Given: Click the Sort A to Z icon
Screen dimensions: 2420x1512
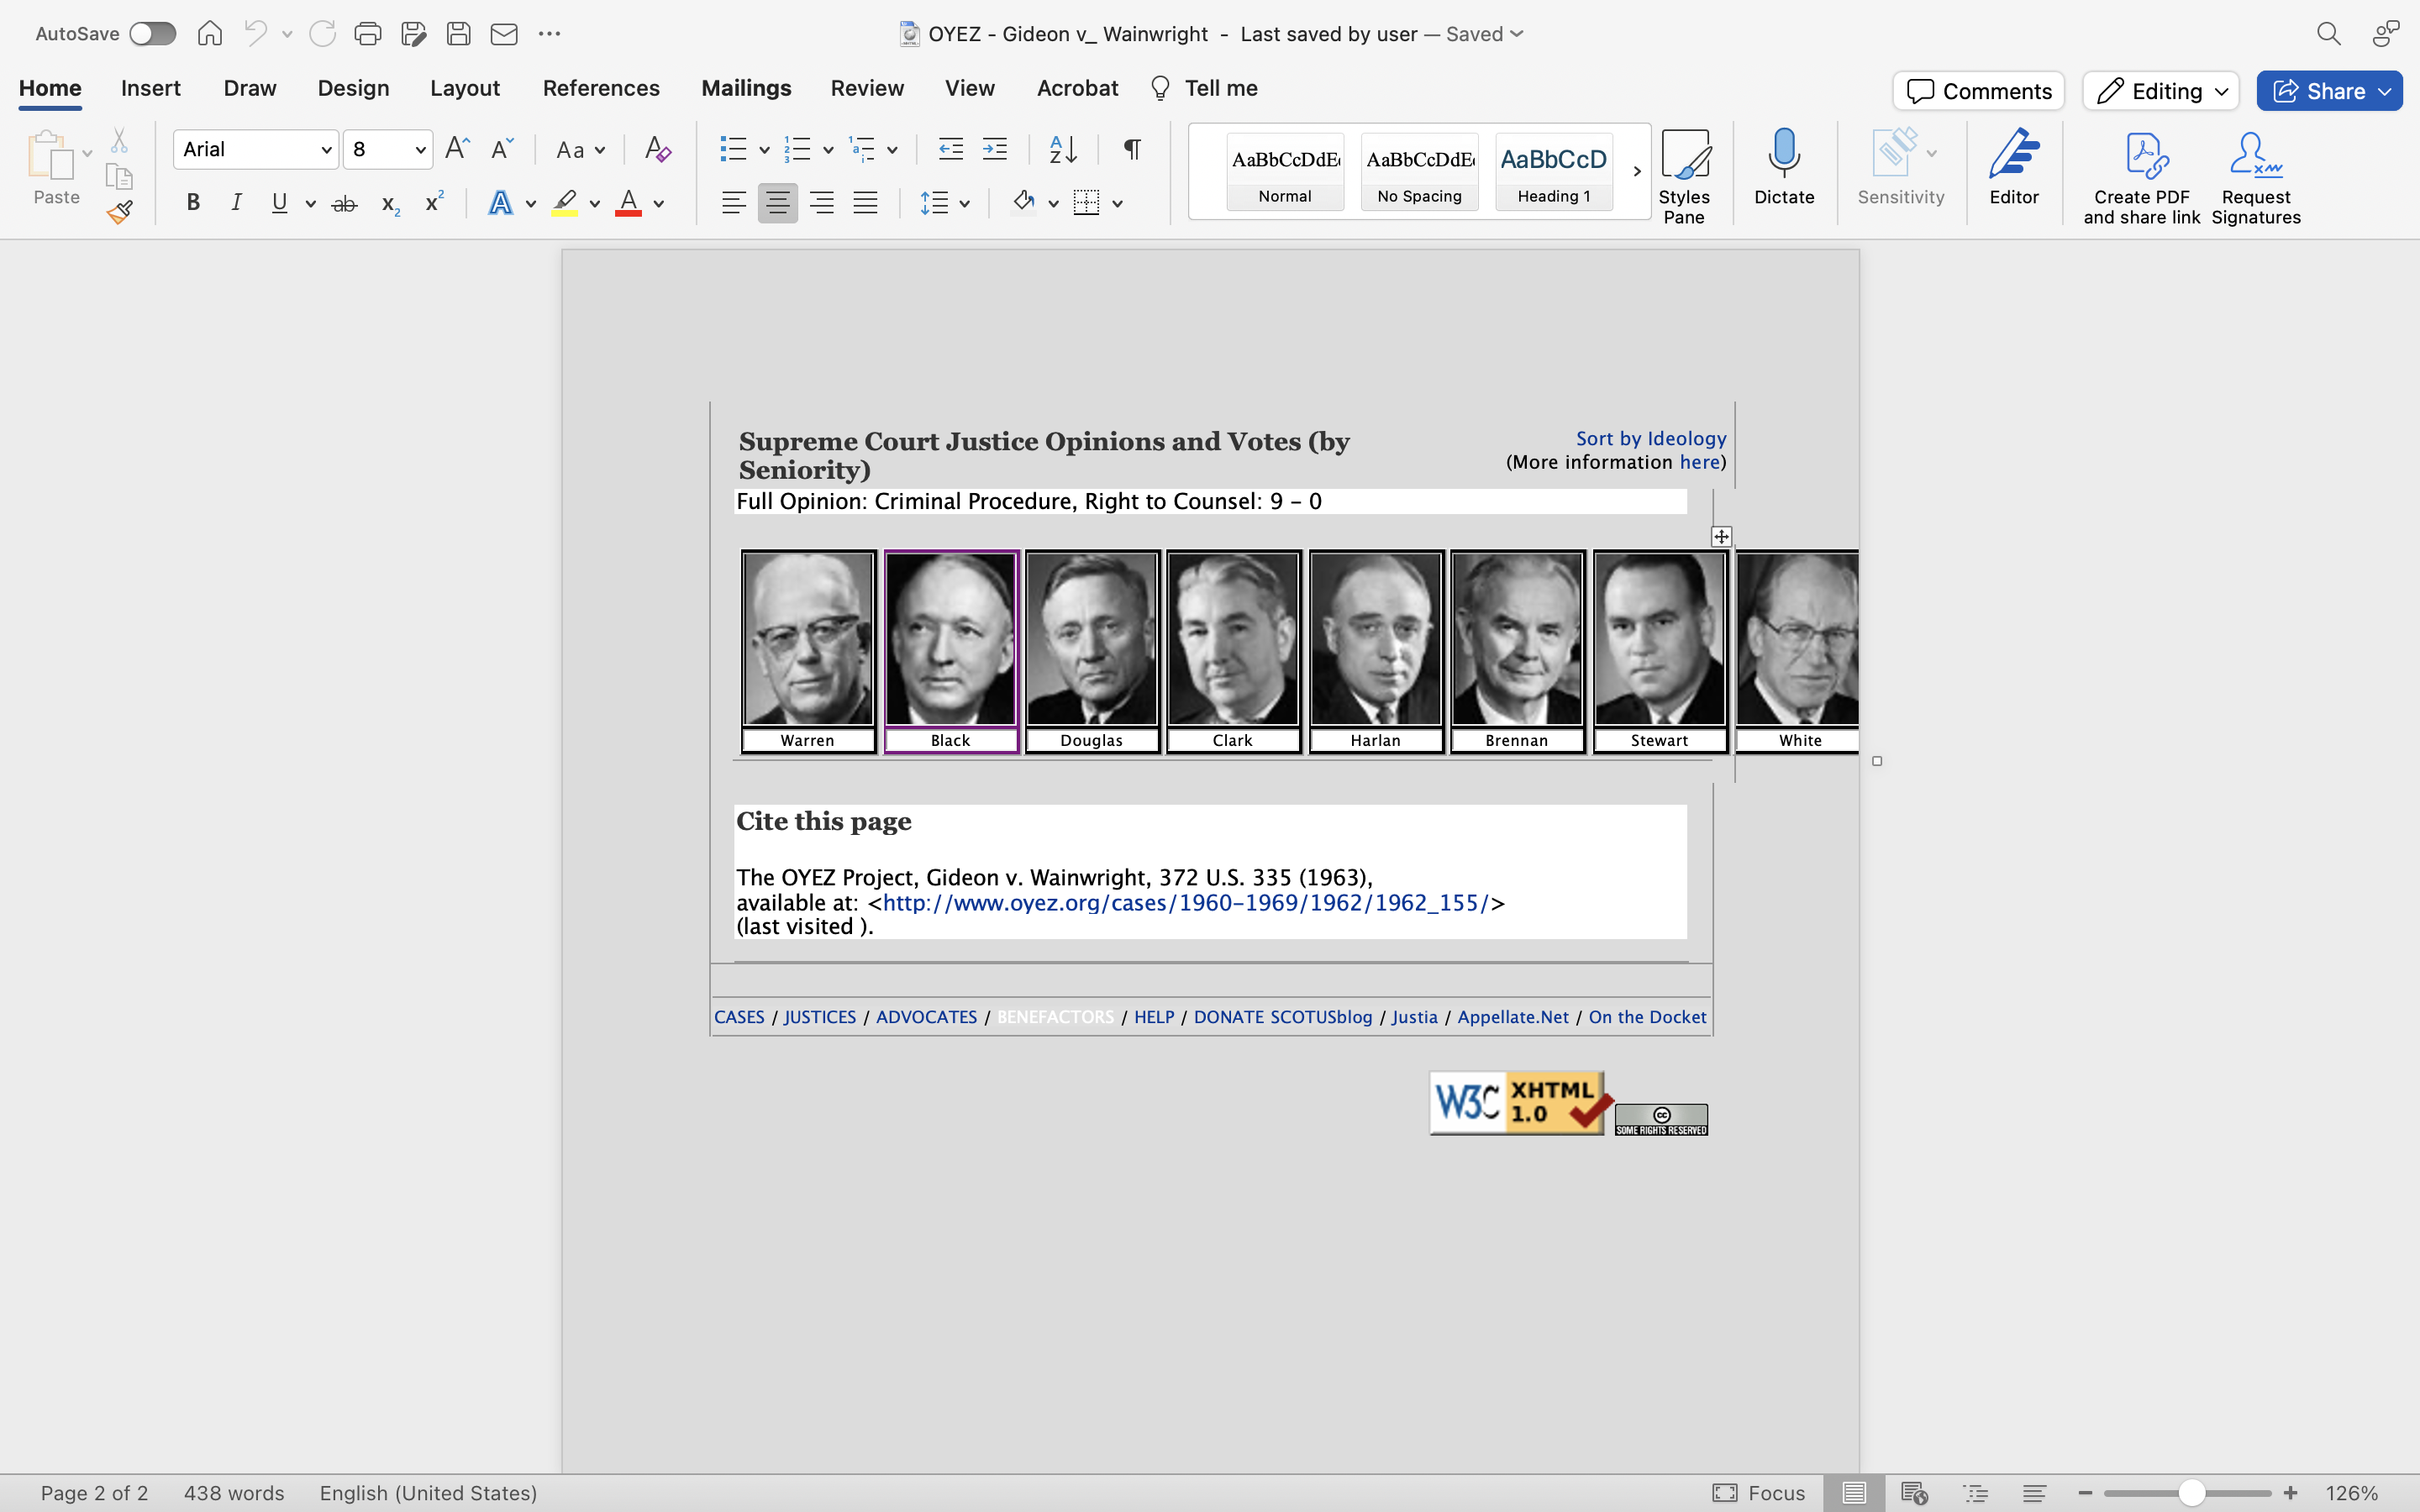Looking at the screenshot, I should 1063,150.
